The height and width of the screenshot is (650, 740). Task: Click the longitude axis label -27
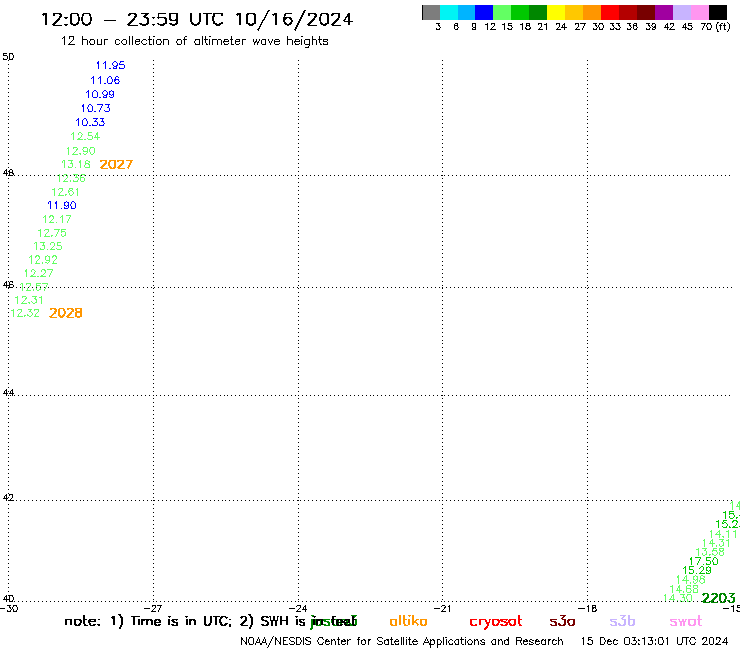(x=153, y=609)
